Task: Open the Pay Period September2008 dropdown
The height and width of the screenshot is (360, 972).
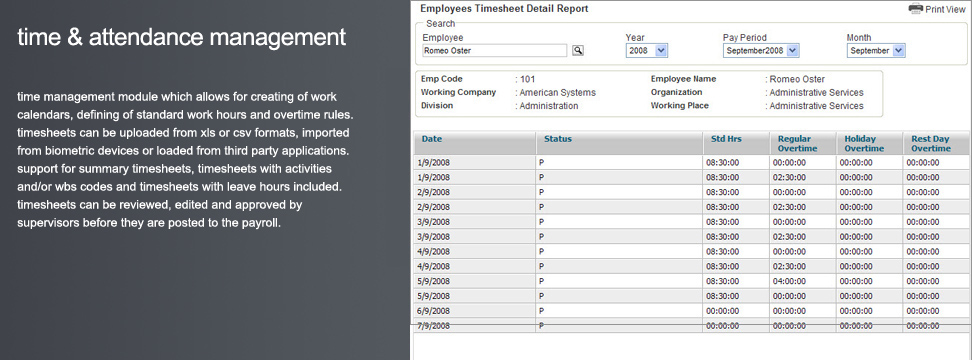Action: [x=761, y=51]
